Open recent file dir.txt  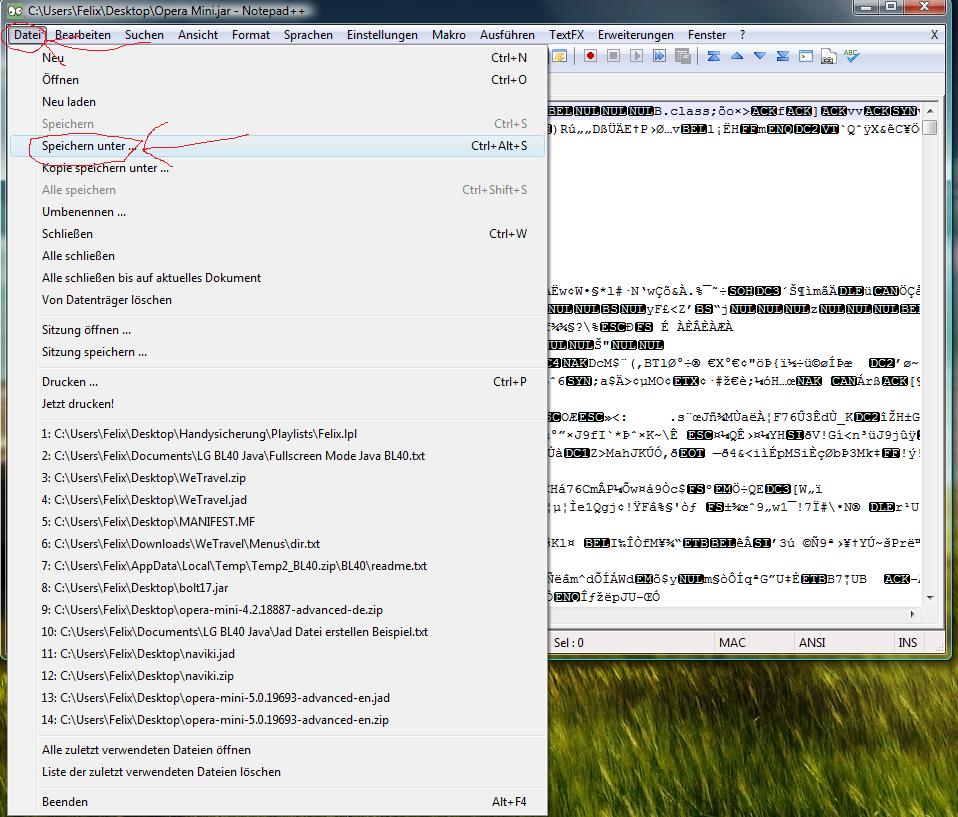278,543
